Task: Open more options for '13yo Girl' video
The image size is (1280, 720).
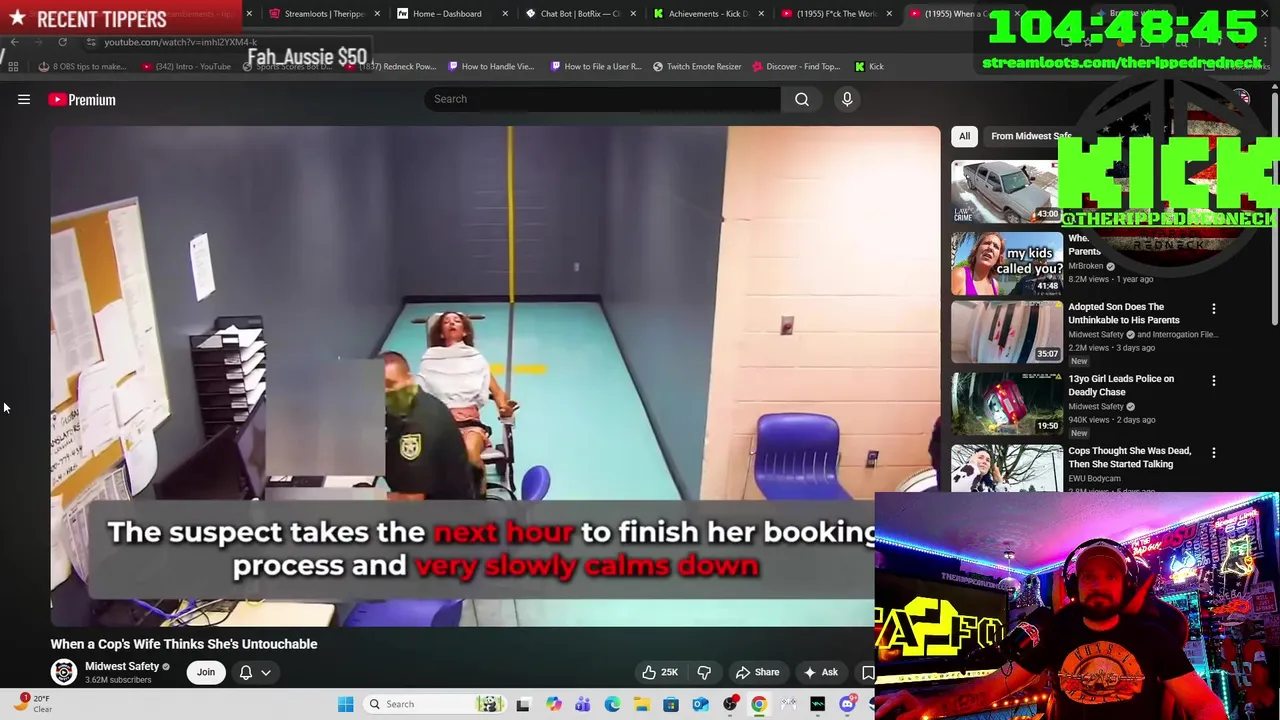Action: (1214, 381)
